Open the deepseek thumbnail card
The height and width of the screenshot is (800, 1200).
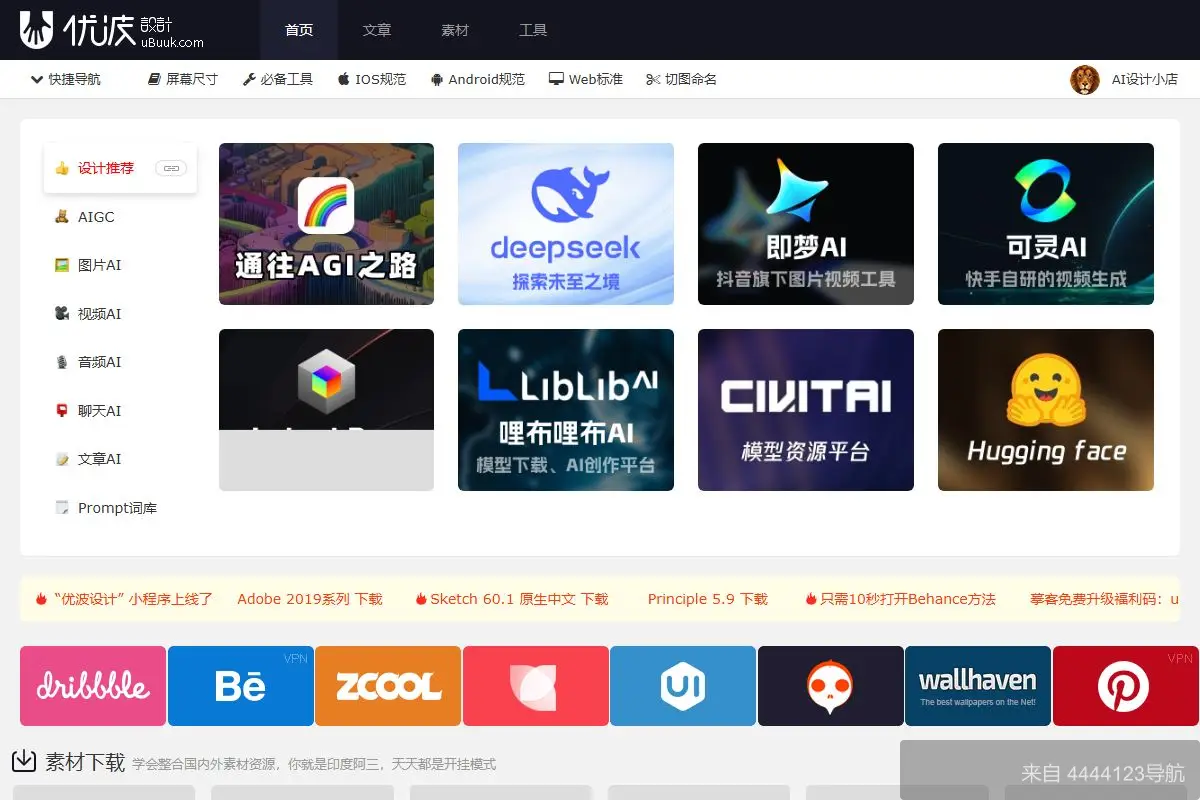[x=565, y=223]
